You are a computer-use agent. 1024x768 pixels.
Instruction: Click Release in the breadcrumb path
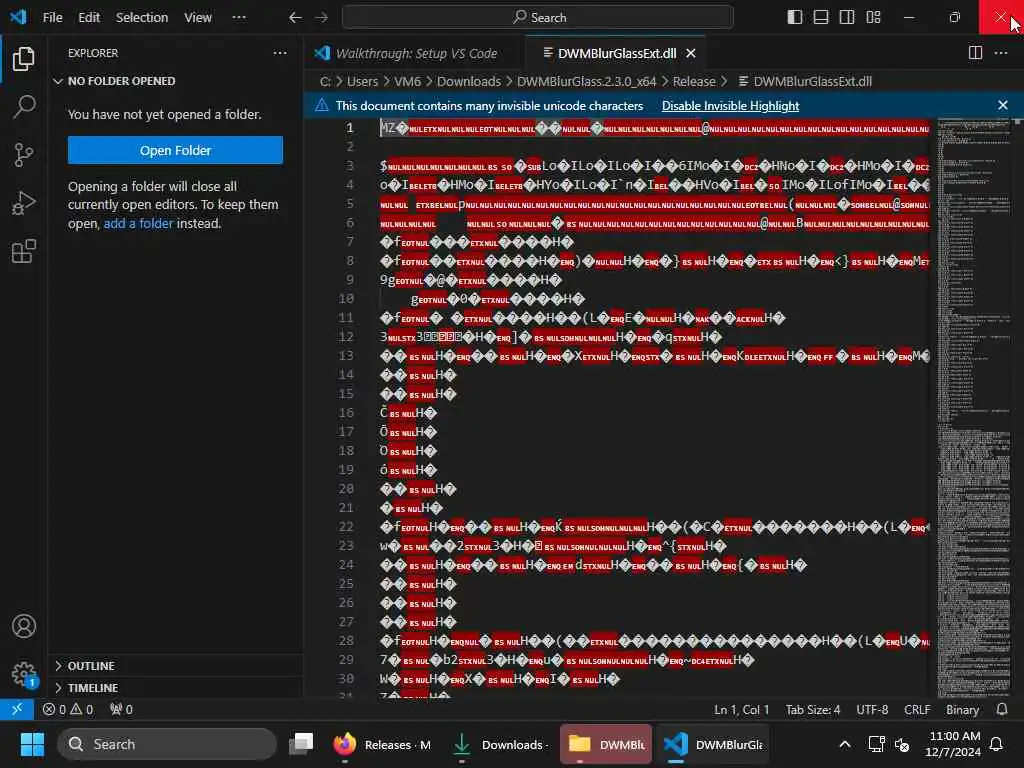pyautogui.click(x=694, y=81)
